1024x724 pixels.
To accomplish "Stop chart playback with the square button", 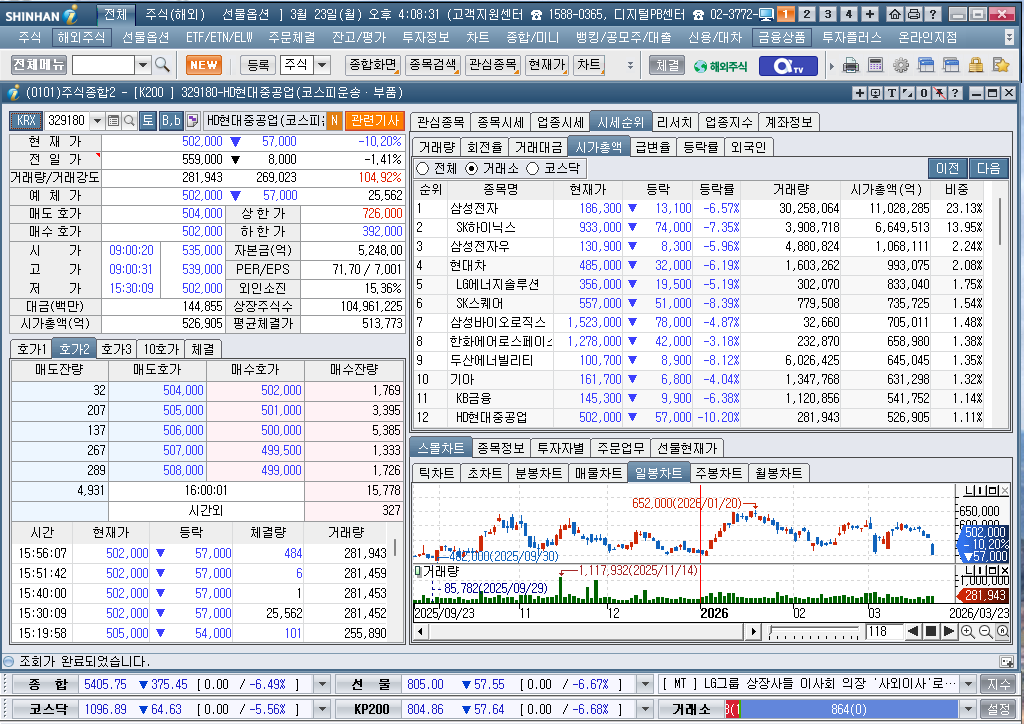I will pos(931,631).
